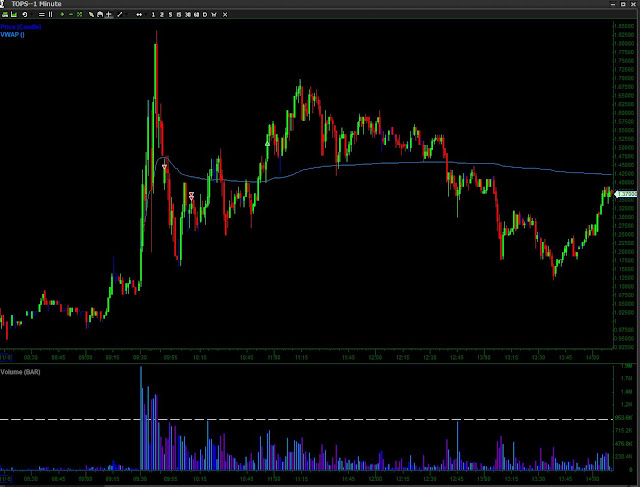Click the 238.4K label on volume axis
This screenshot has height=487, width=640.
(624, 457)
